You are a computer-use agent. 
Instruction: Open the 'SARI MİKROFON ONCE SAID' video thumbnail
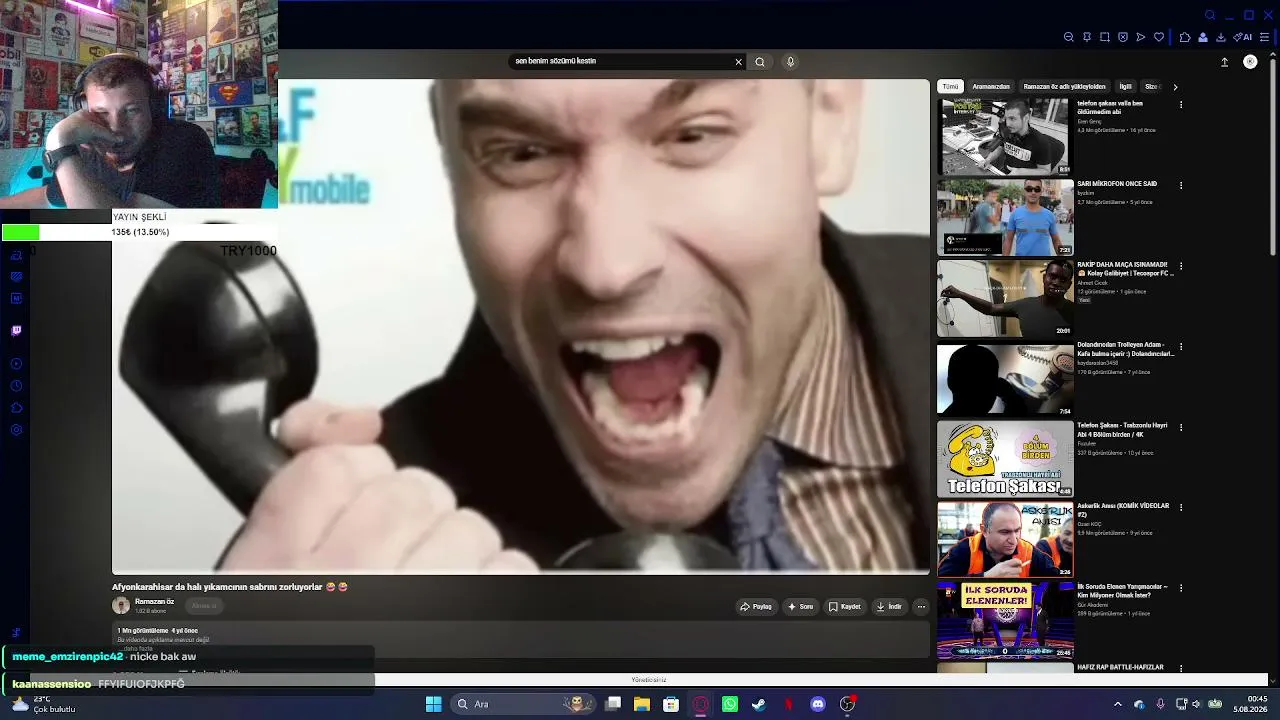(x=1004, y=217)
